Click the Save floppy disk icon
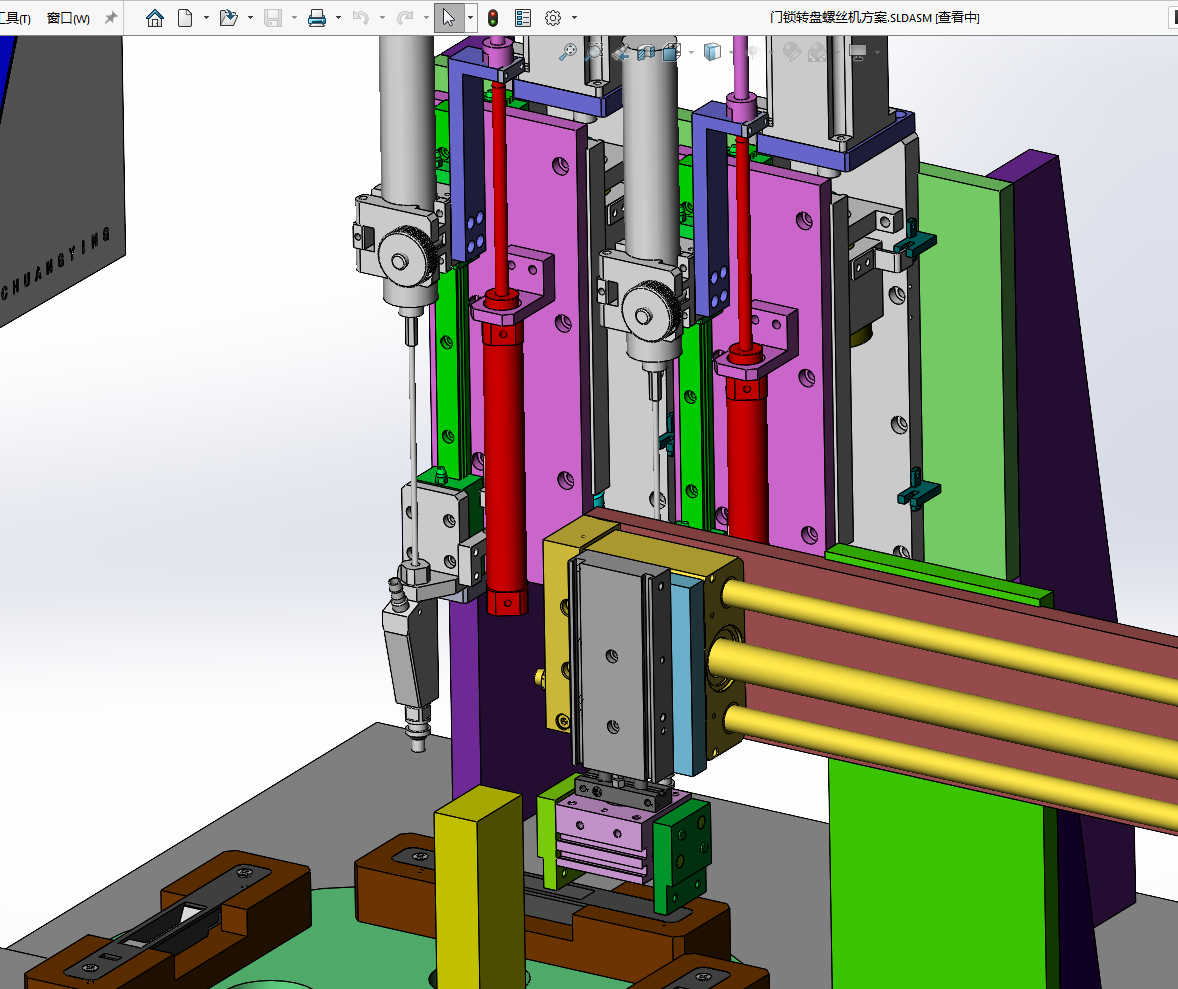The height and width of the screenshot is (989, 1178). (x=273, y=18)
